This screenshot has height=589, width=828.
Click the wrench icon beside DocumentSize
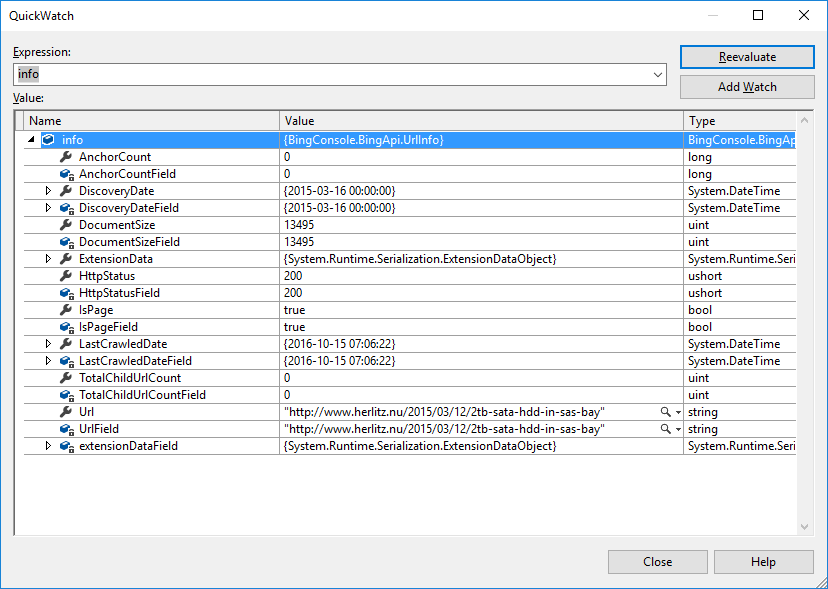pos(66,225)
